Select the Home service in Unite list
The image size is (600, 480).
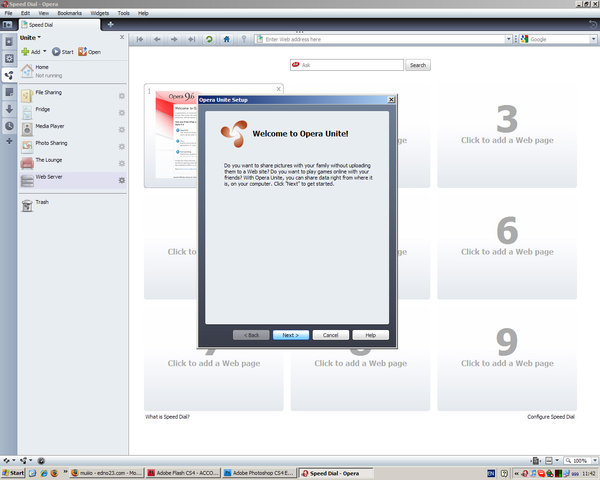(73, 71)
